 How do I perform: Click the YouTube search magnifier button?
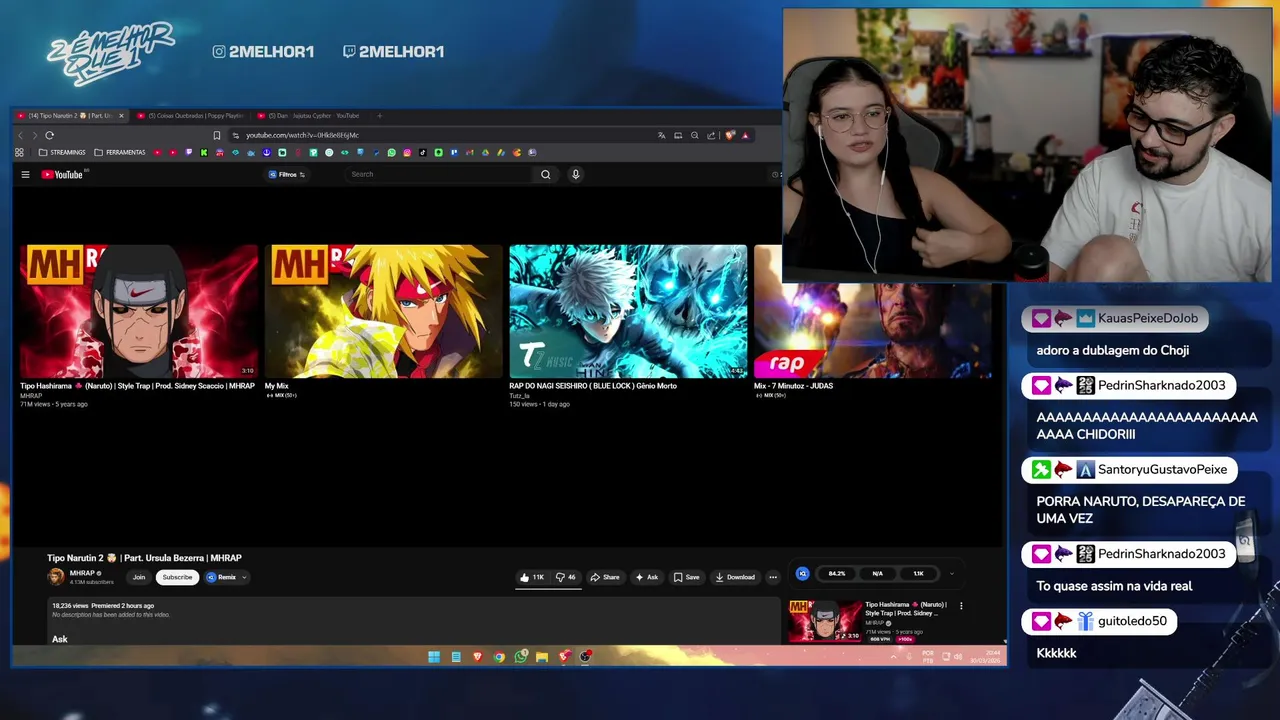(545, 174)
